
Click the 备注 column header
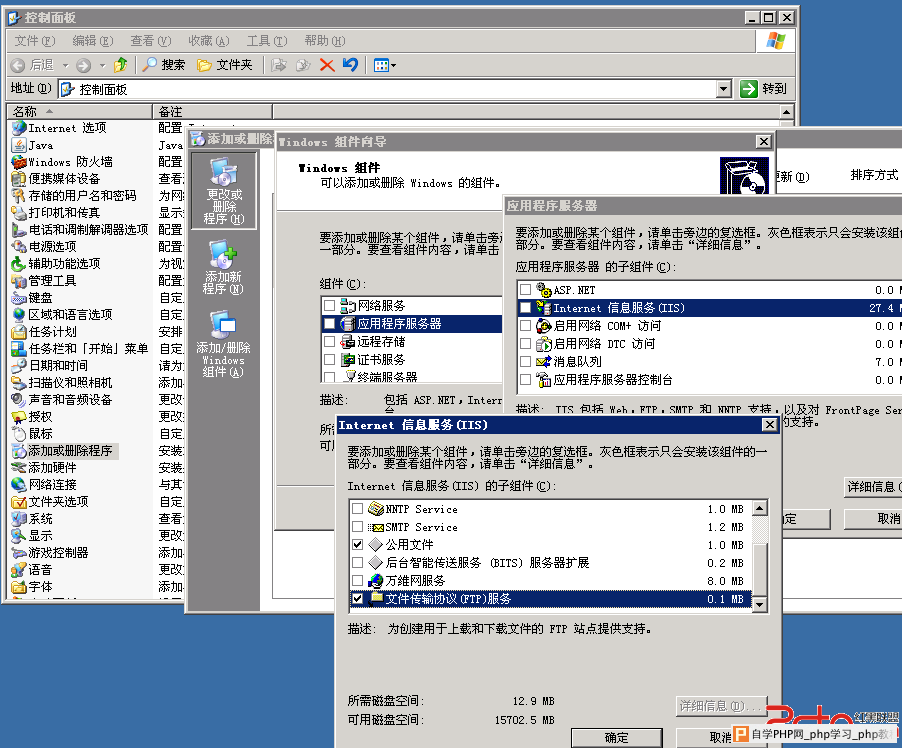coord(212,111)
